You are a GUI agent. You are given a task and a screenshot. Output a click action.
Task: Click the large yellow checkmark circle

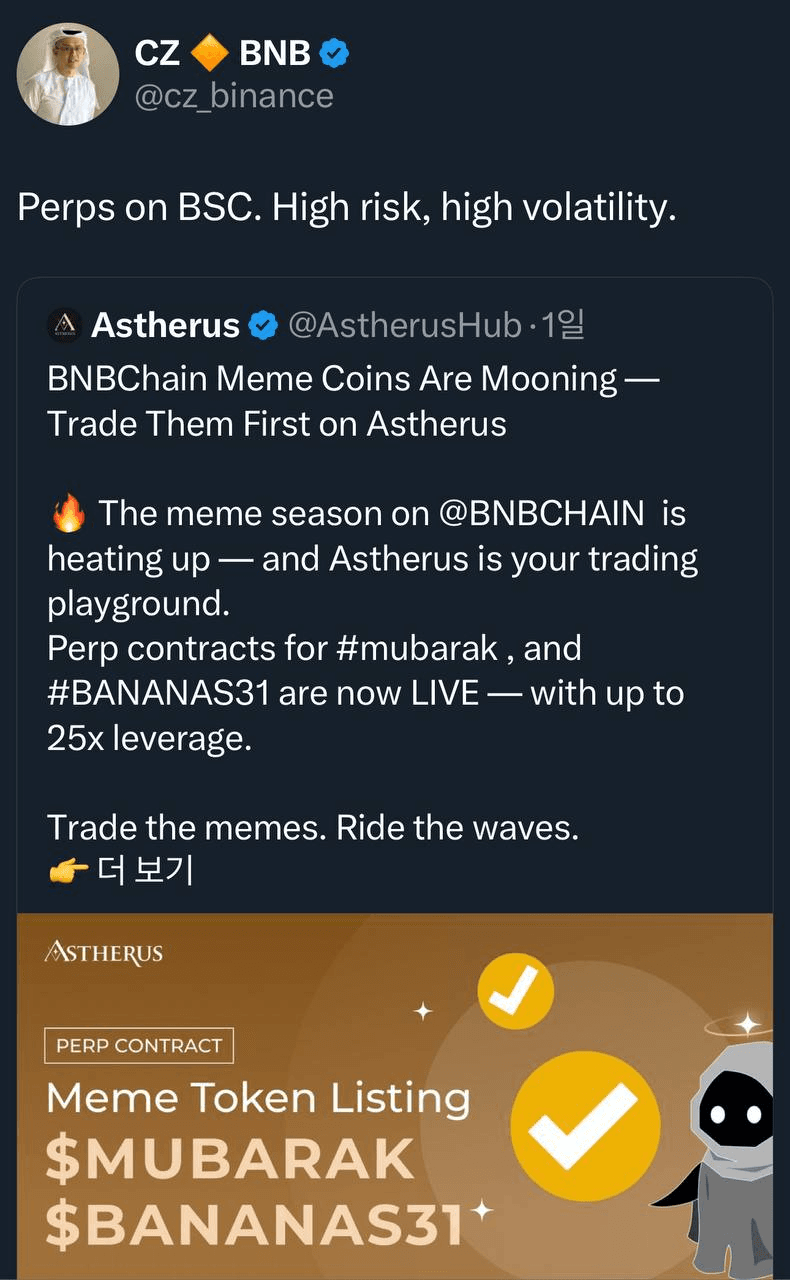click(584, 1128)
